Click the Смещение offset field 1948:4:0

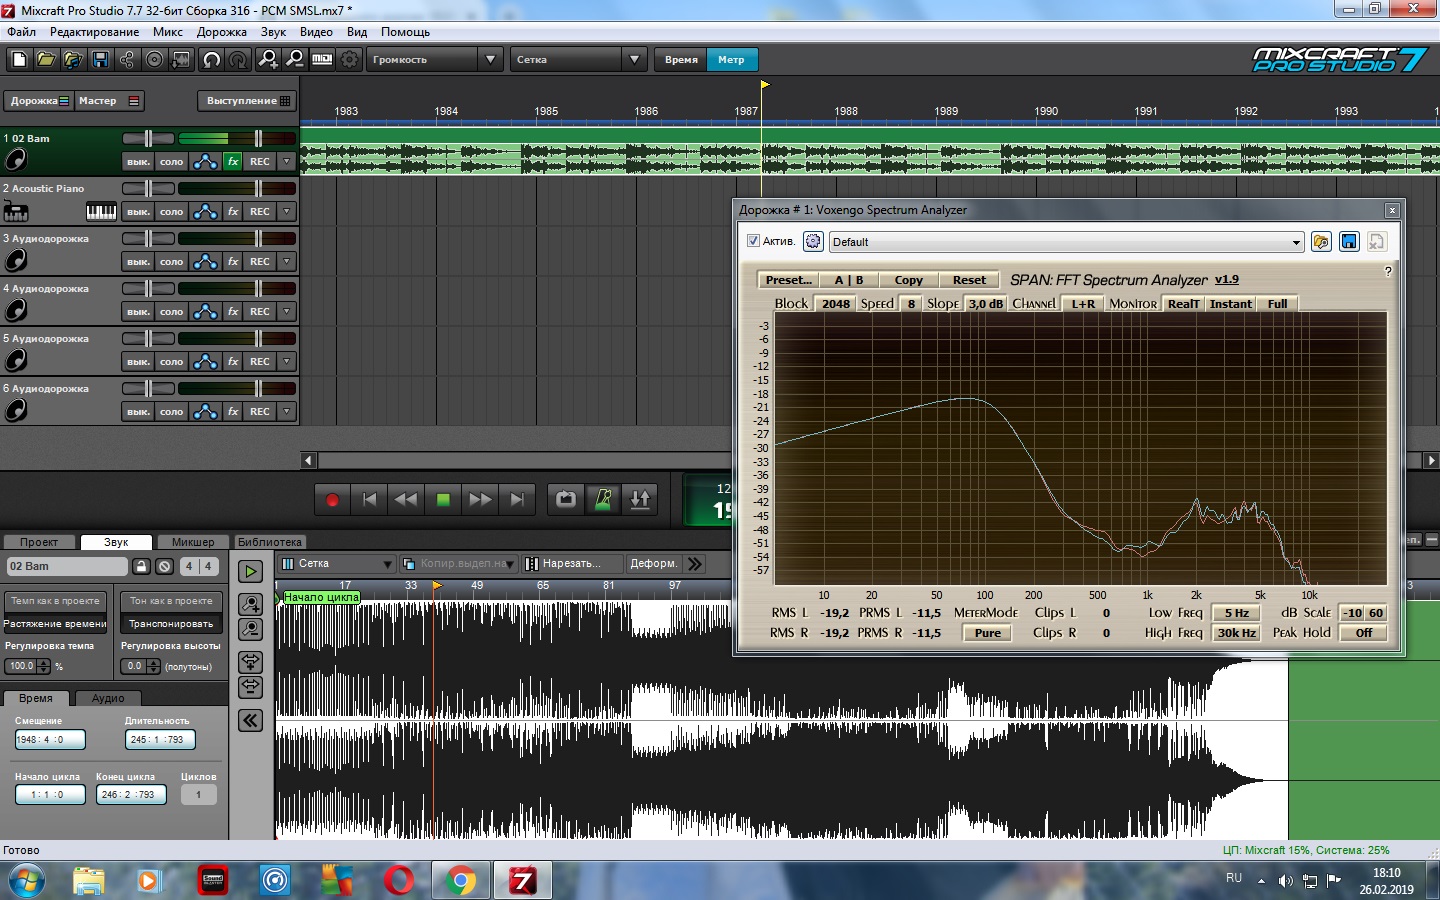tap(50, 740)
